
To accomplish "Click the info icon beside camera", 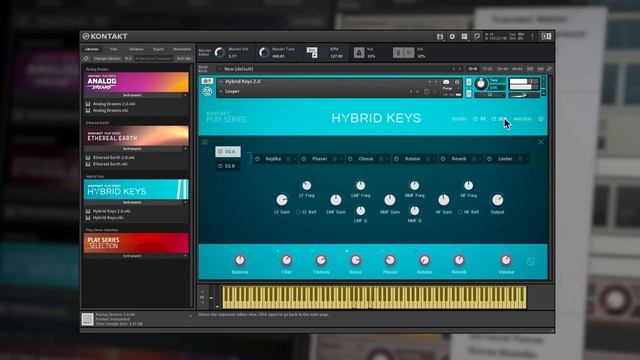I will 457,82.
